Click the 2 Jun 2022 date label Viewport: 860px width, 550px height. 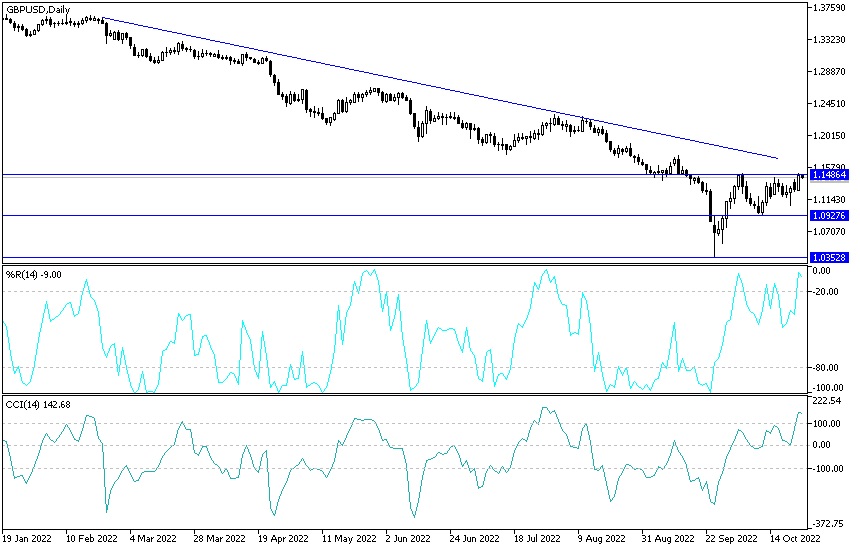(408, 538)
